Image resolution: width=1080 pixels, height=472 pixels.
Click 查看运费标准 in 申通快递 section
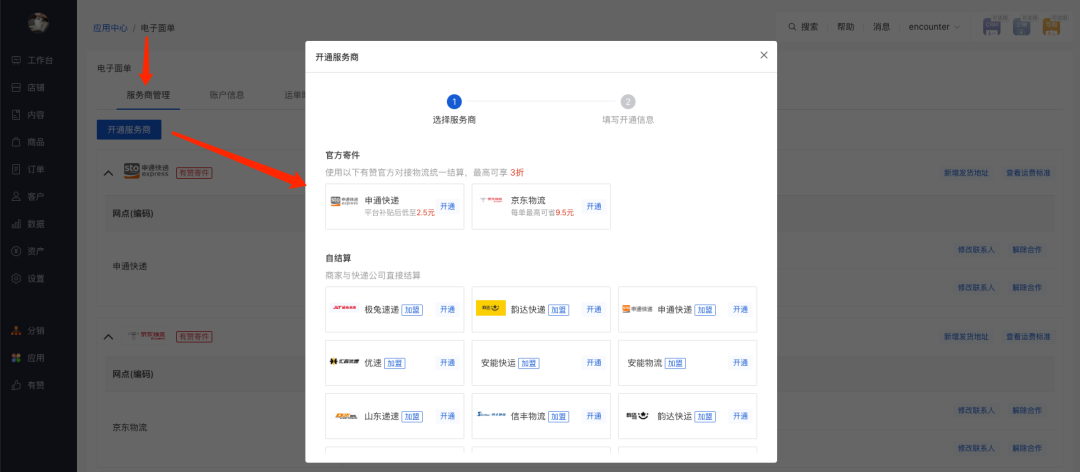tap(1028, 173)
